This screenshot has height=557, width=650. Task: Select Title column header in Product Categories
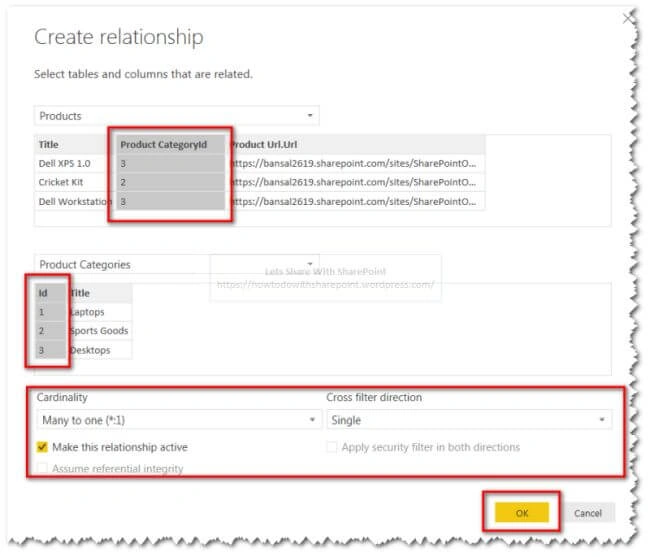(100, 293)
